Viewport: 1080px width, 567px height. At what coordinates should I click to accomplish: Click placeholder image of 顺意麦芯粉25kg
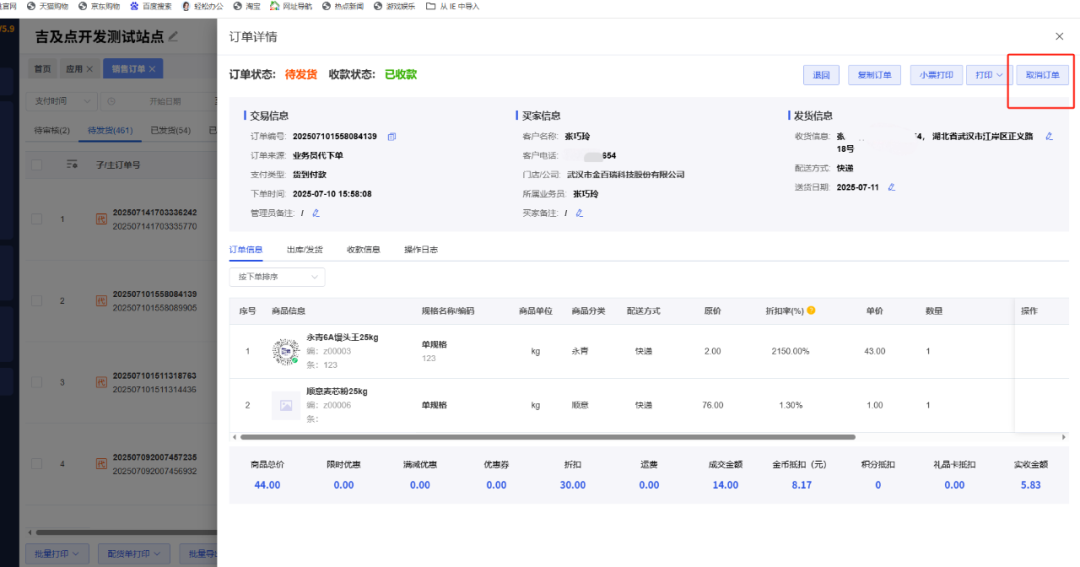[285, 405]
